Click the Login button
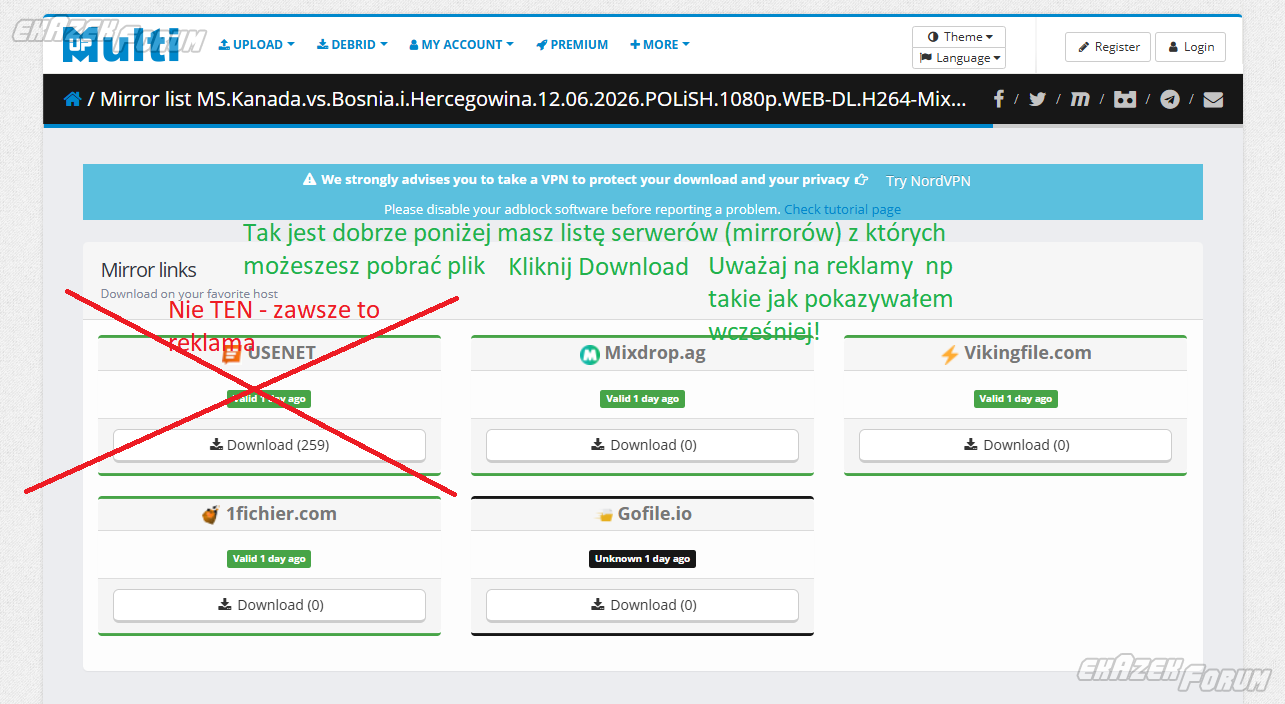The height and width of the screenshot is (704, 1285). click(1190, 47)
